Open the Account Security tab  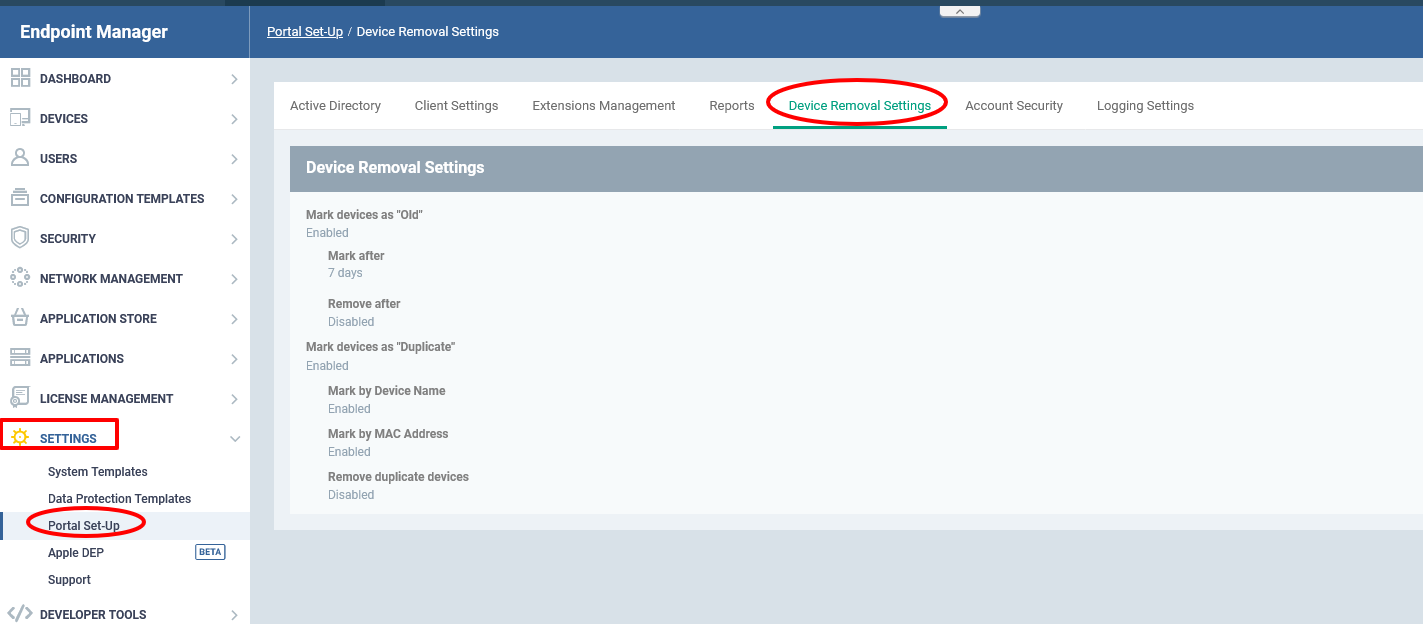click(x=1014, y=106)
